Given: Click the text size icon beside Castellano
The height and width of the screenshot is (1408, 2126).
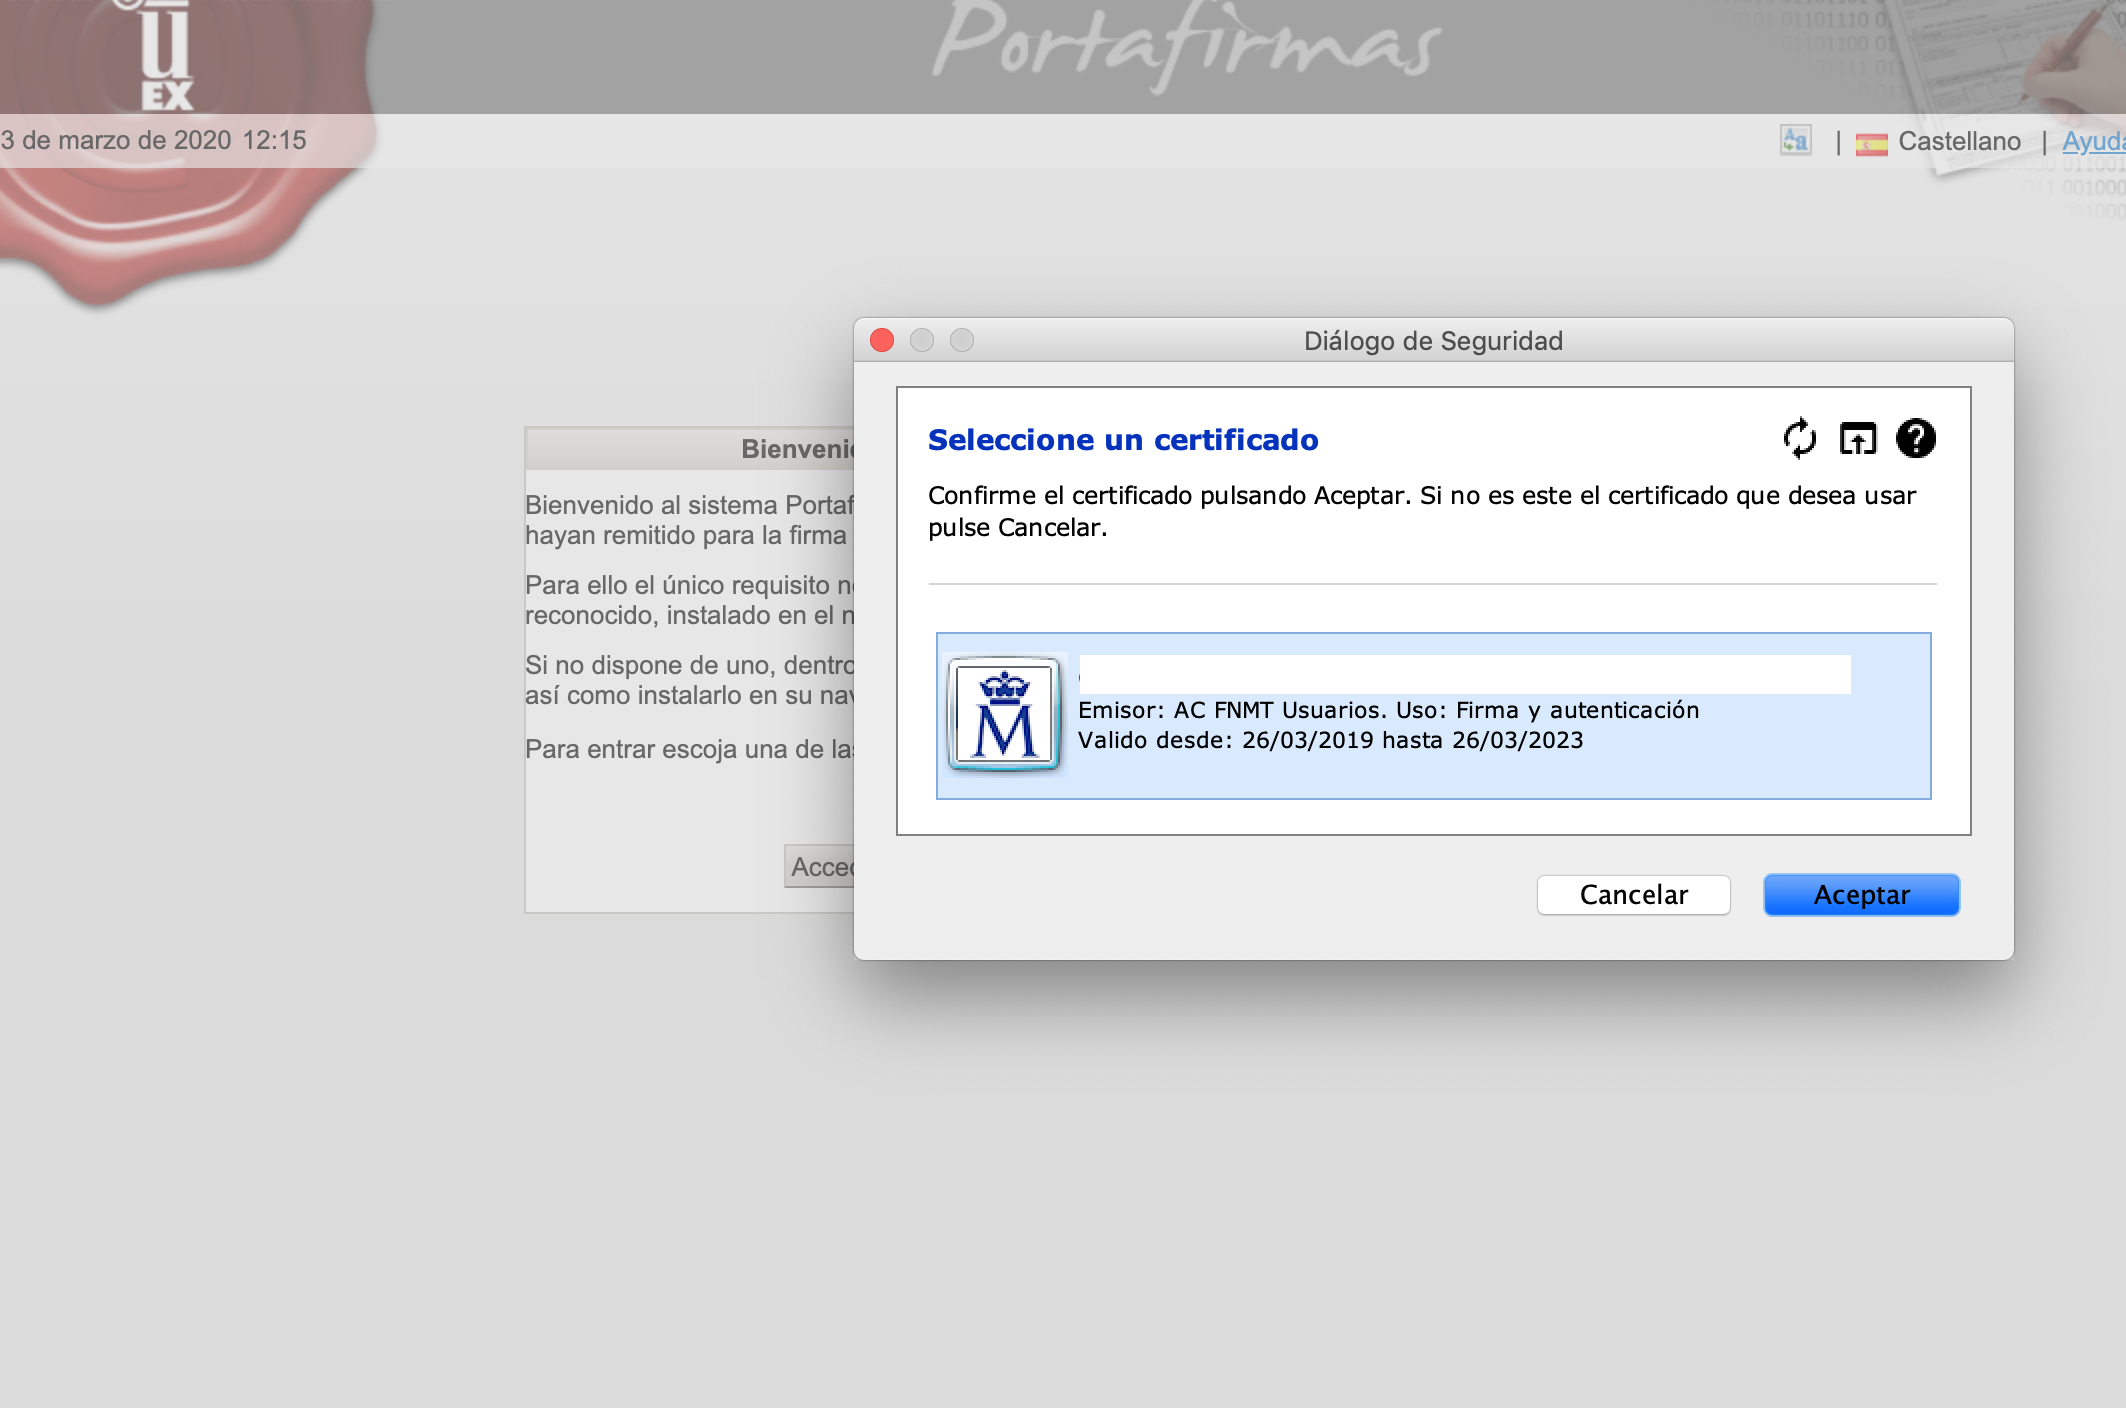Looking at the screenshot, I should click(1796, 140).
